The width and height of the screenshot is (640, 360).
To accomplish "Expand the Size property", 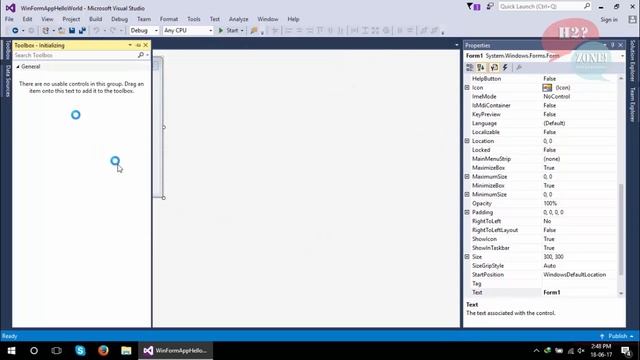I will point(467,257).
